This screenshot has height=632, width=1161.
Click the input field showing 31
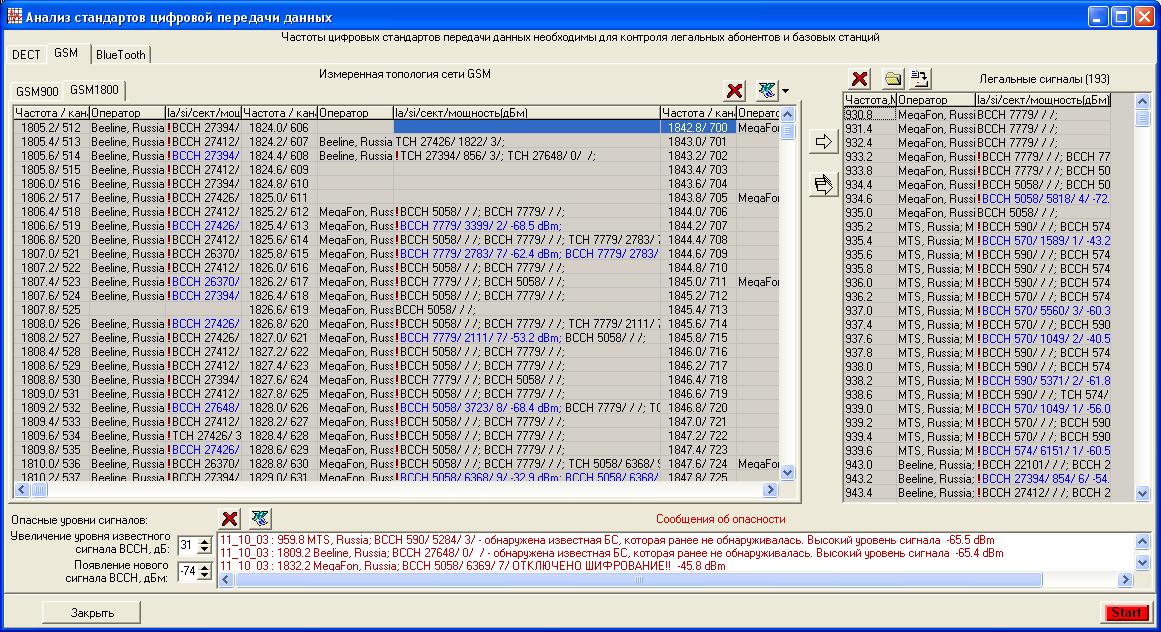click(x=188, y=545)
